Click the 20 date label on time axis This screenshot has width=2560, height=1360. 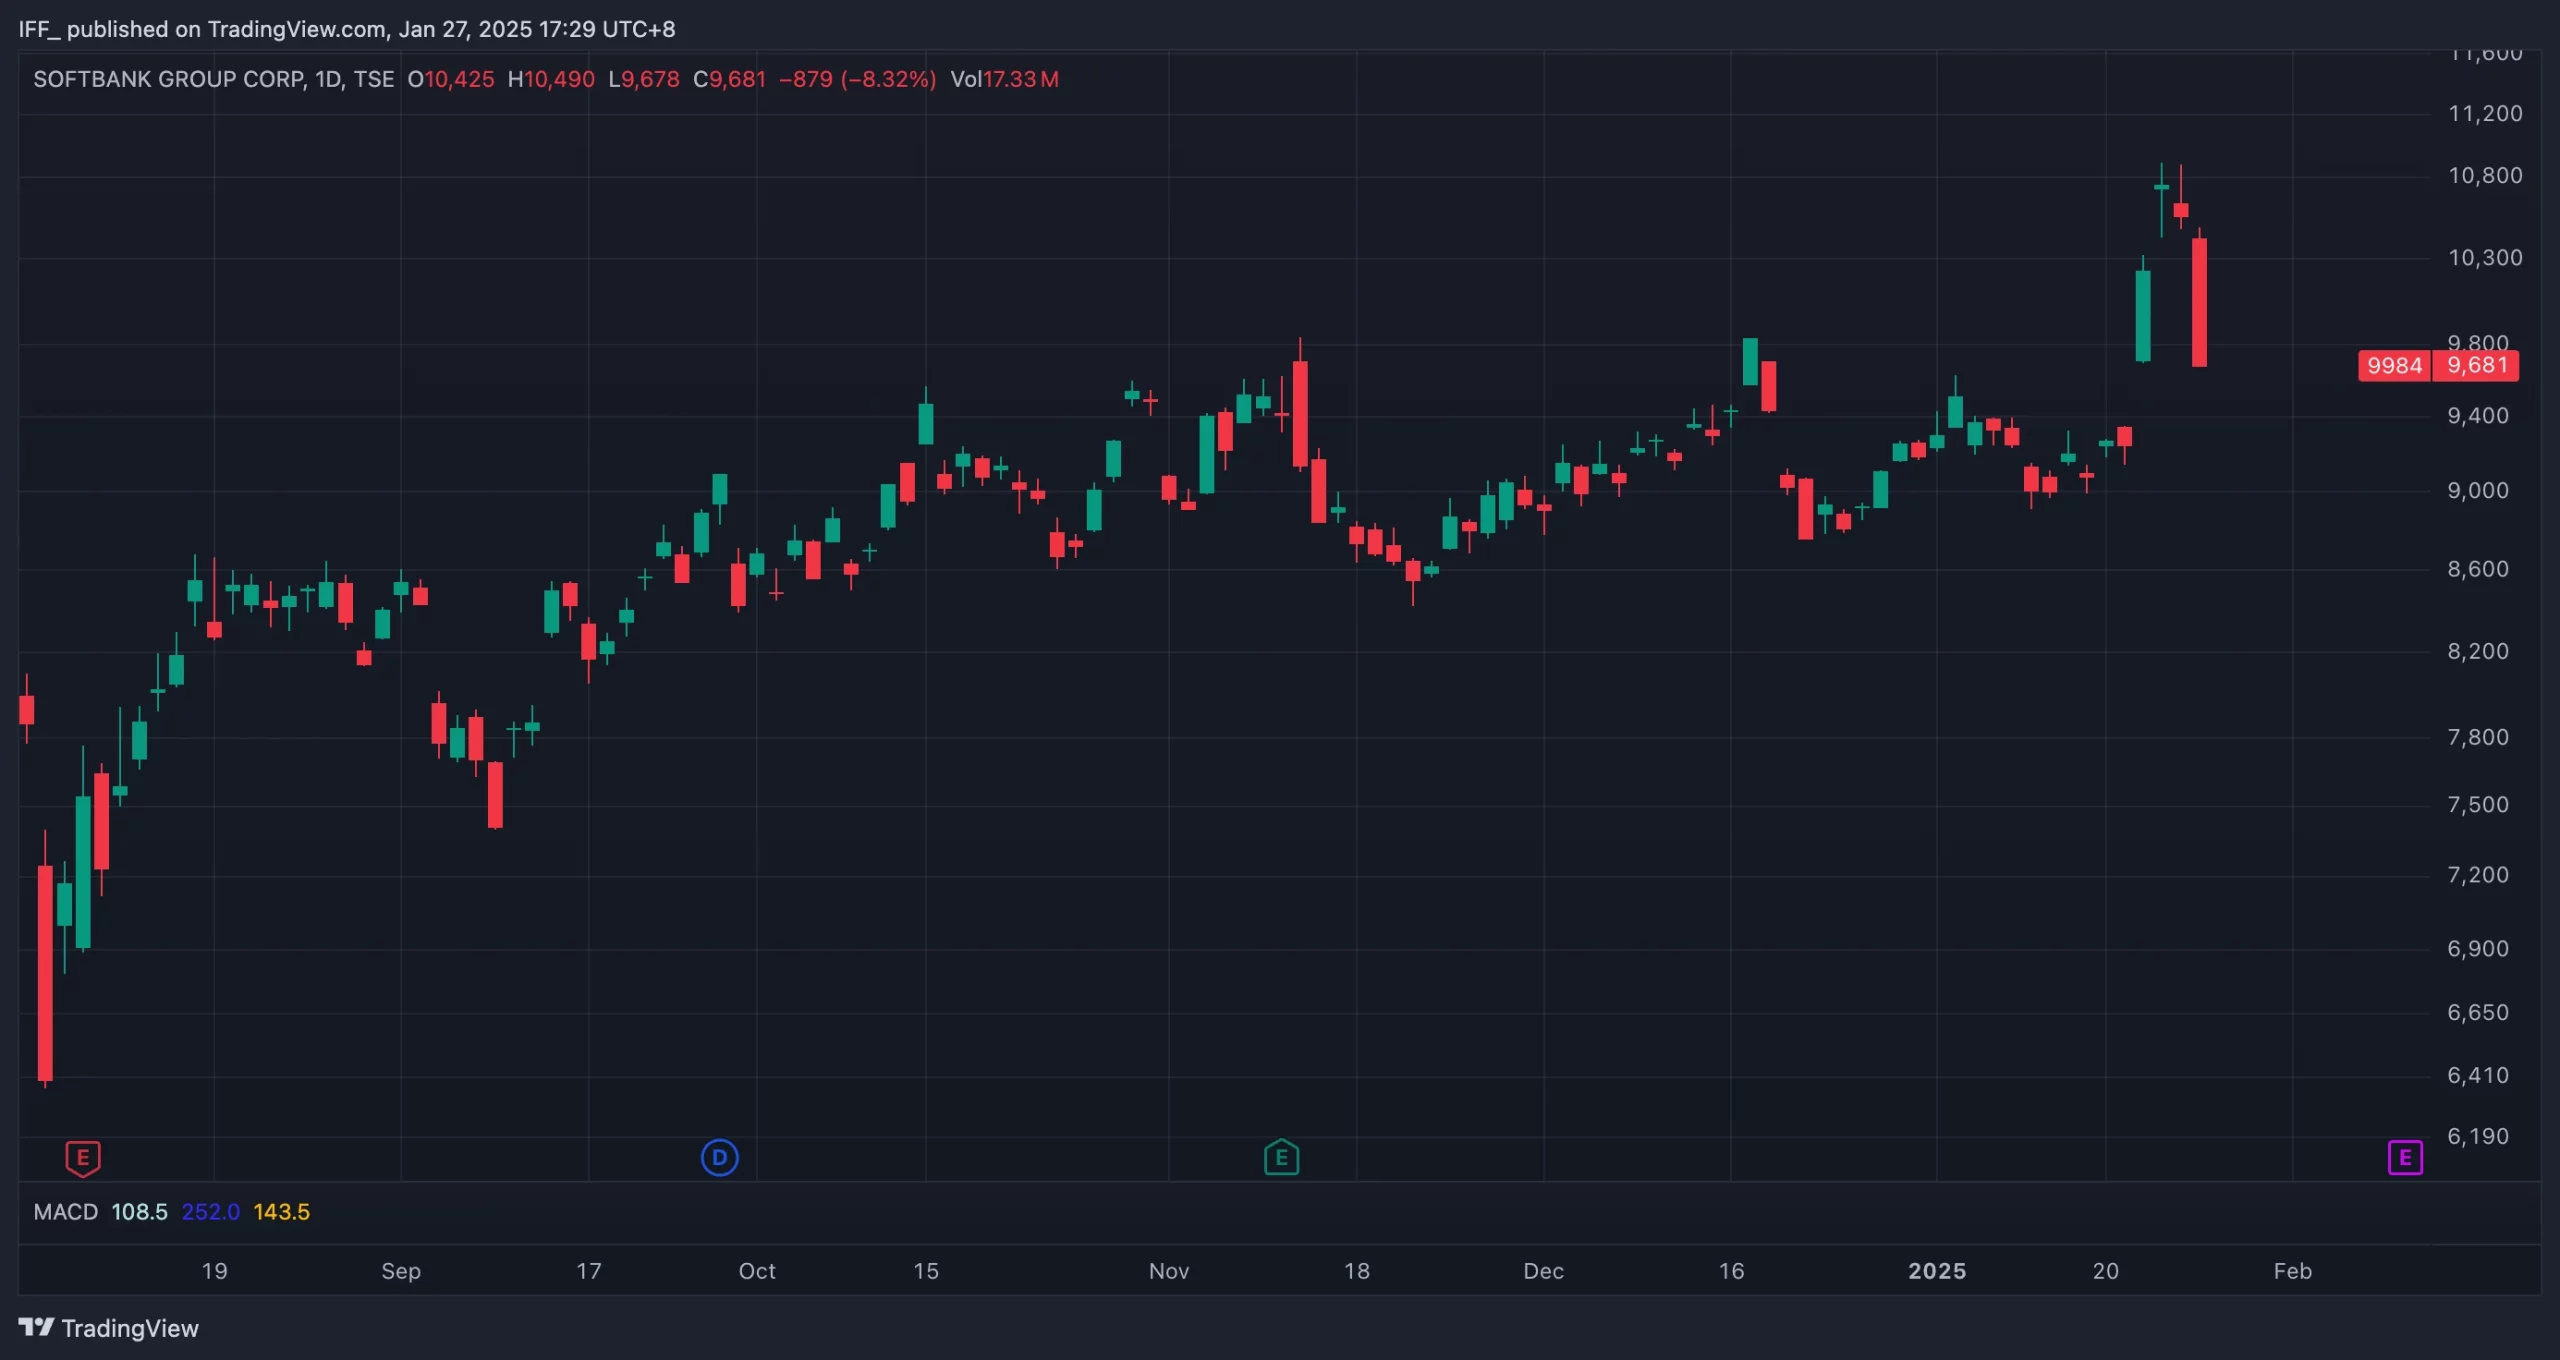pos(2106,1271)
